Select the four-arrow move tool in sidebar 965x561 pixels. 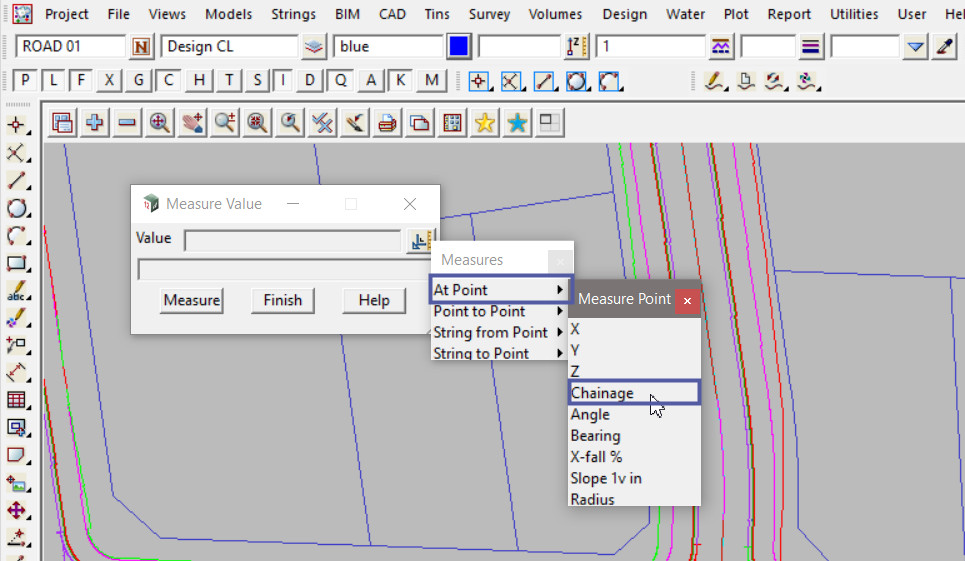coord(17,510)
